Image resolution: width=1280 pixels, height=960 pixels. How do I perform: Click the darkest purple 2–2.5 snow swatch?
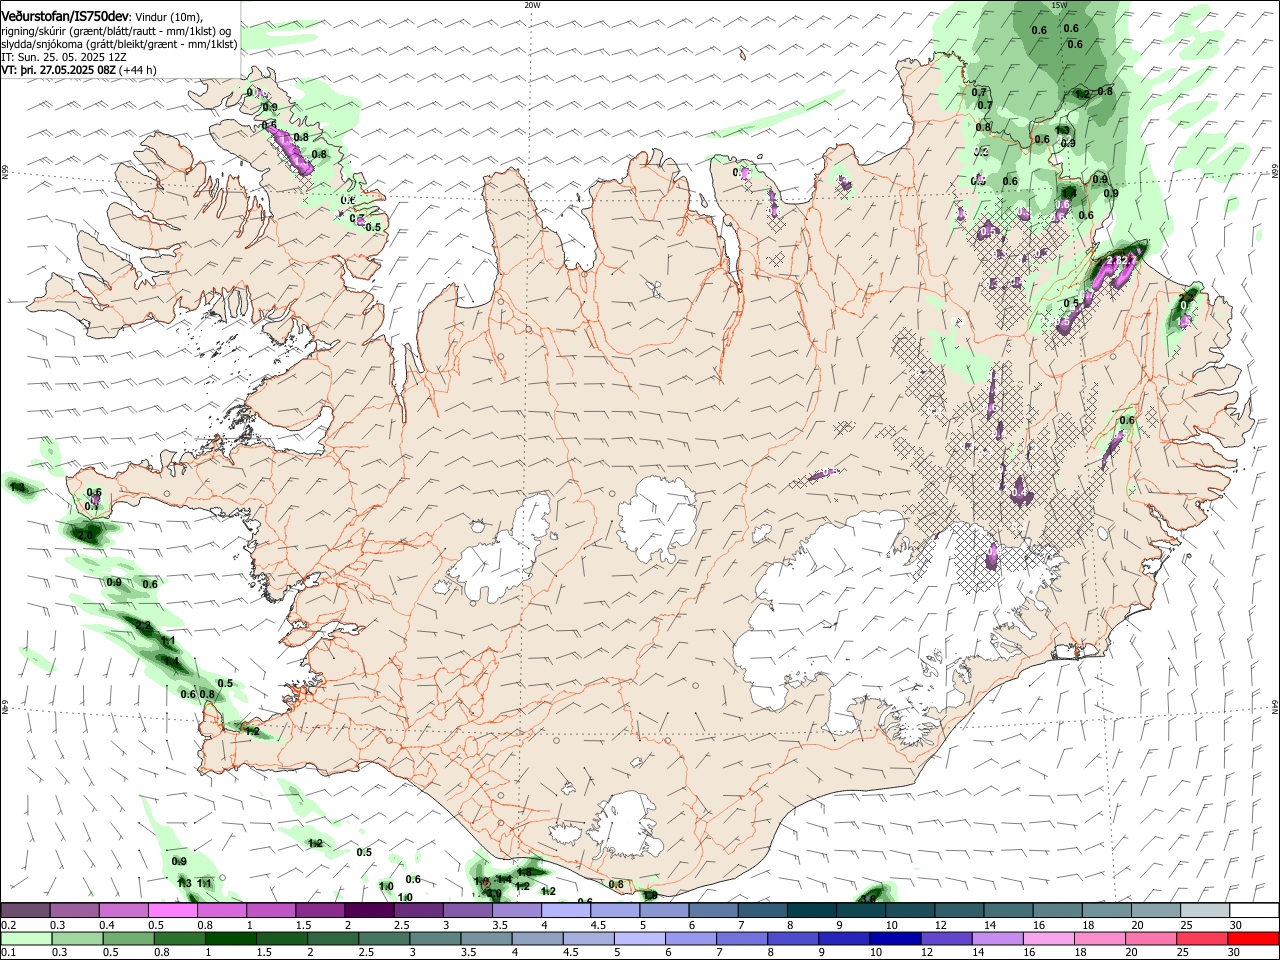pos(369,911)
